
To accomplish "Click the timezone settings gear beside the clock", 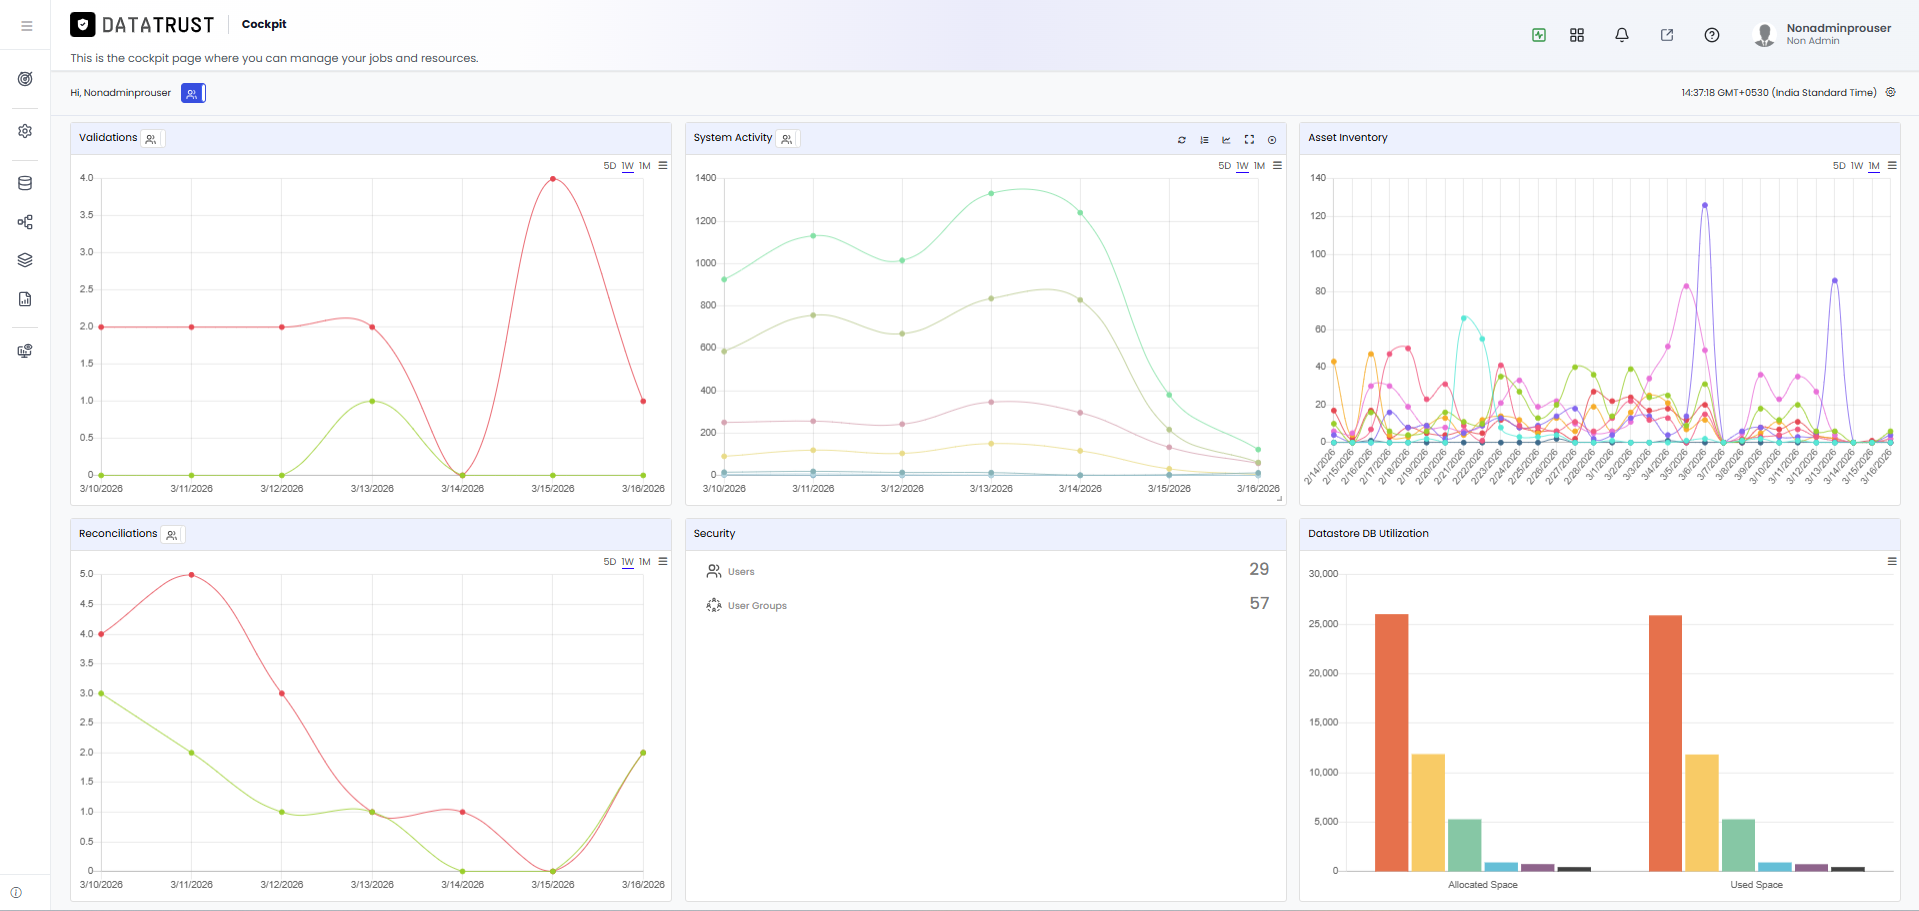I will [1891, 92].
